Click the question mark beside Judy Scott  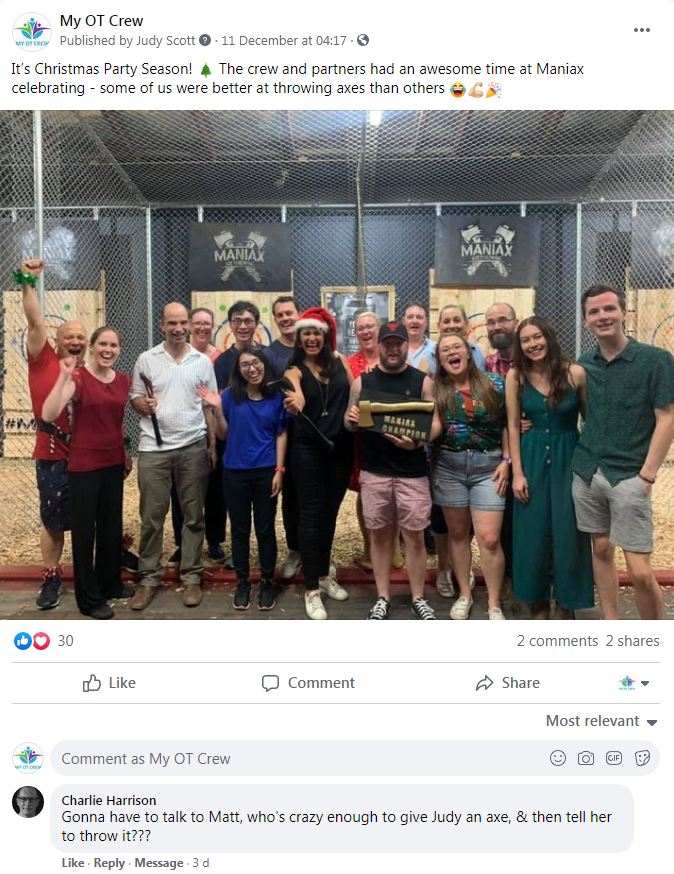(205, 40)
